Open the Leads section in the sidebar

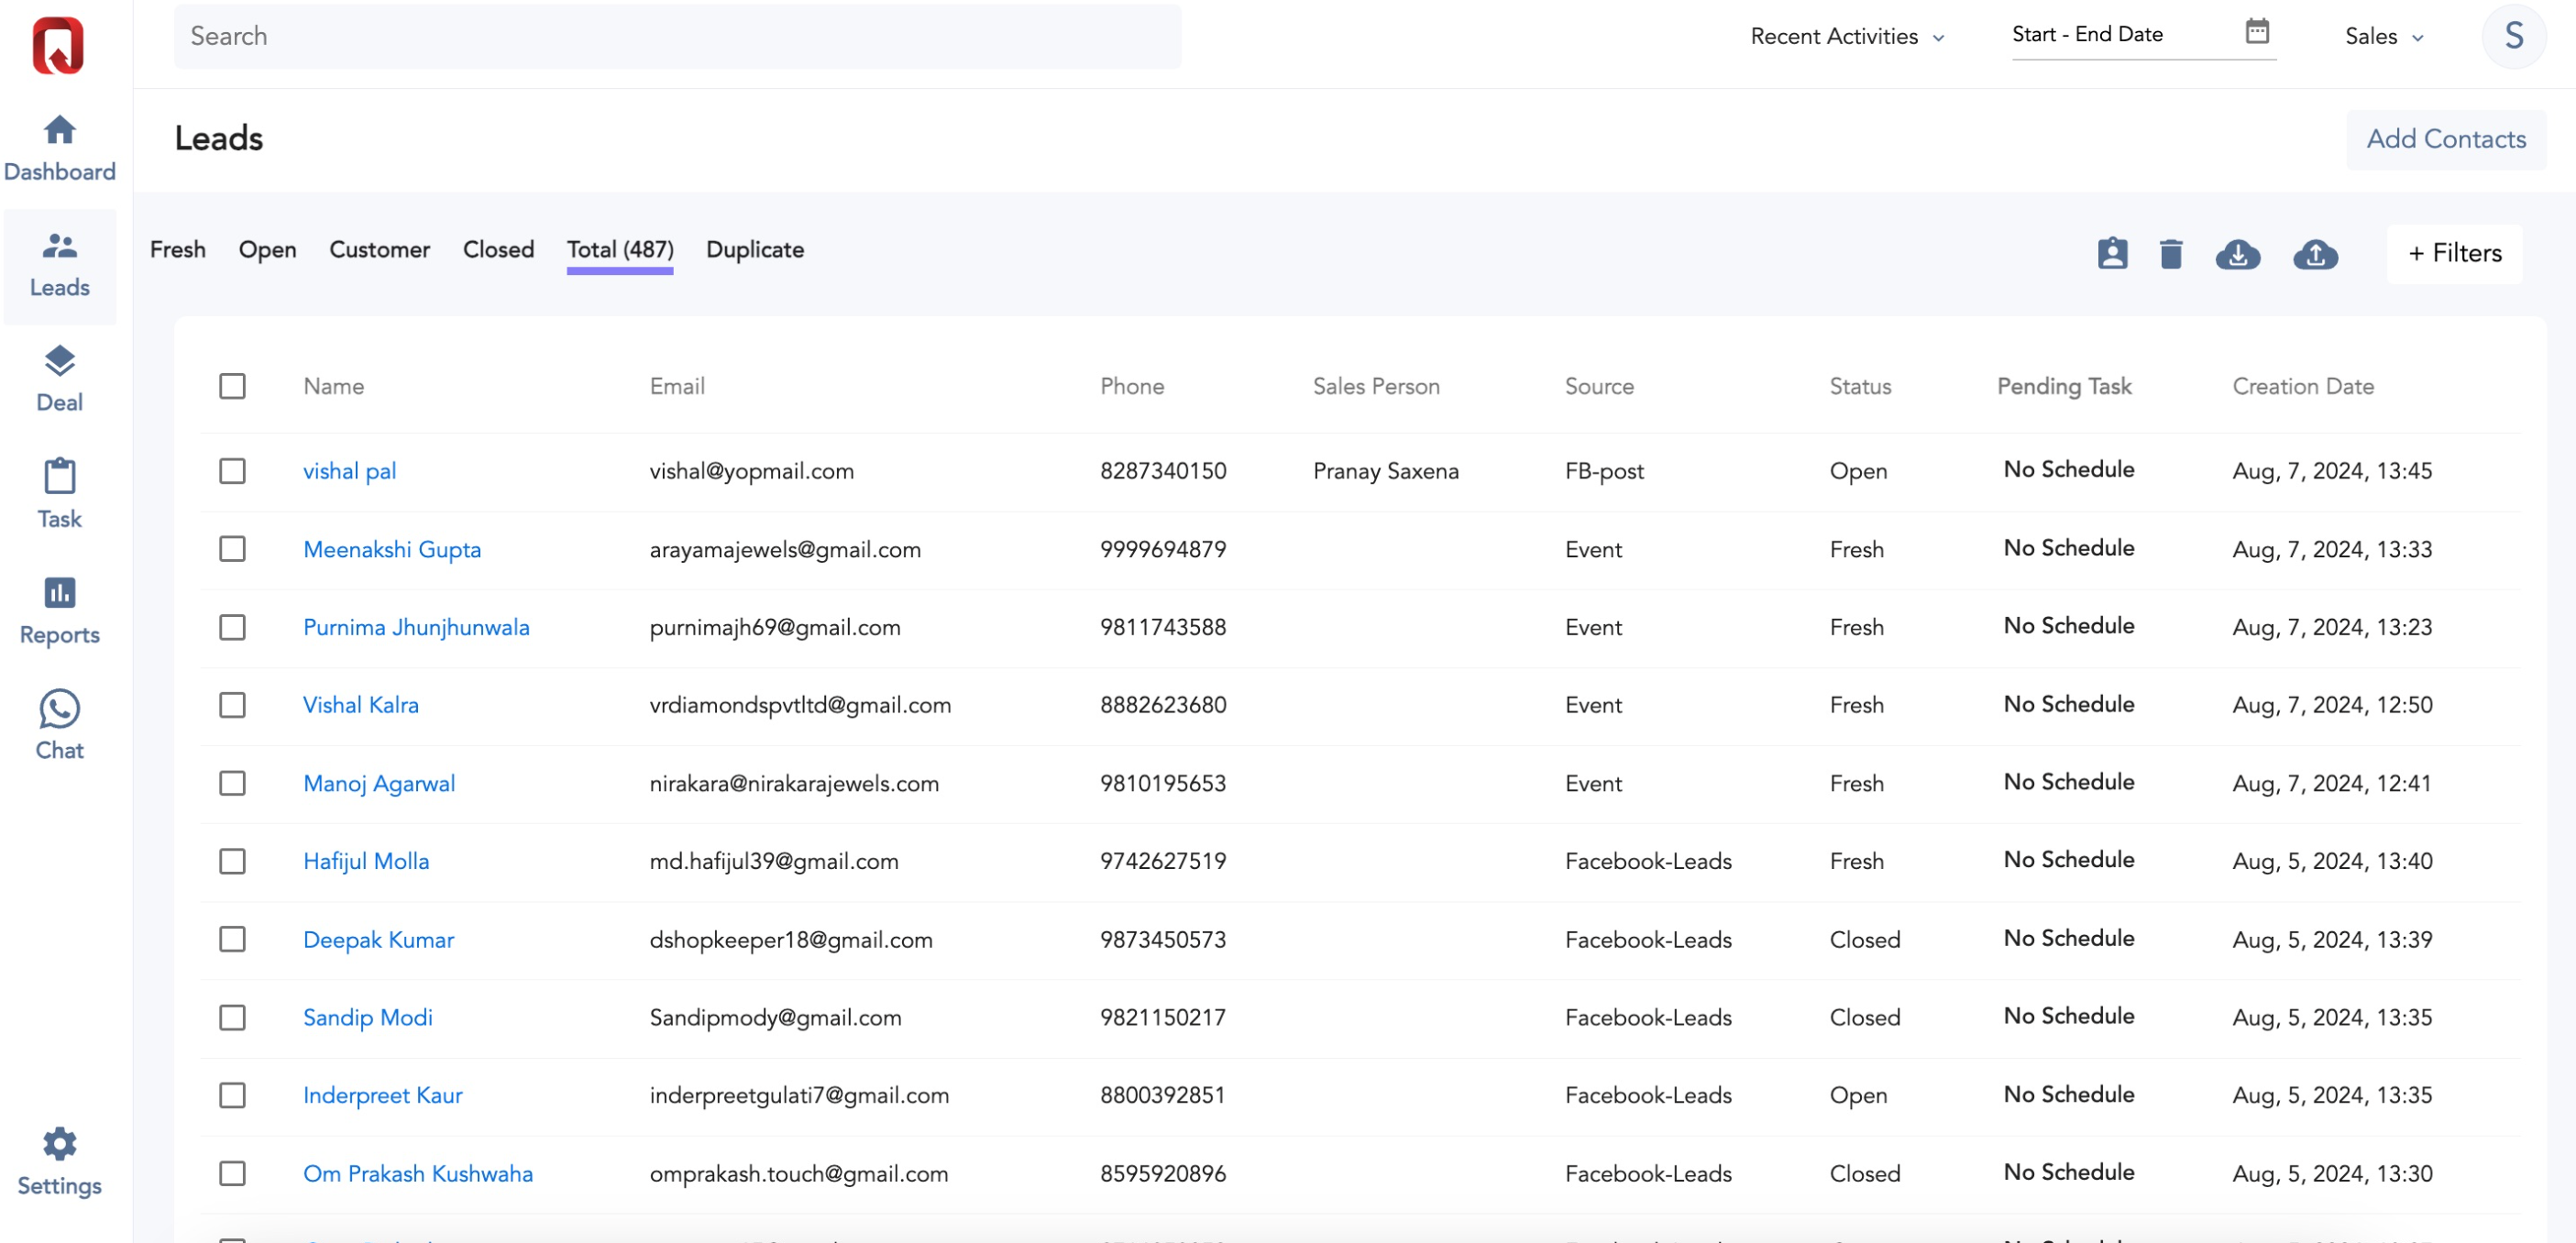pos(60,266)
